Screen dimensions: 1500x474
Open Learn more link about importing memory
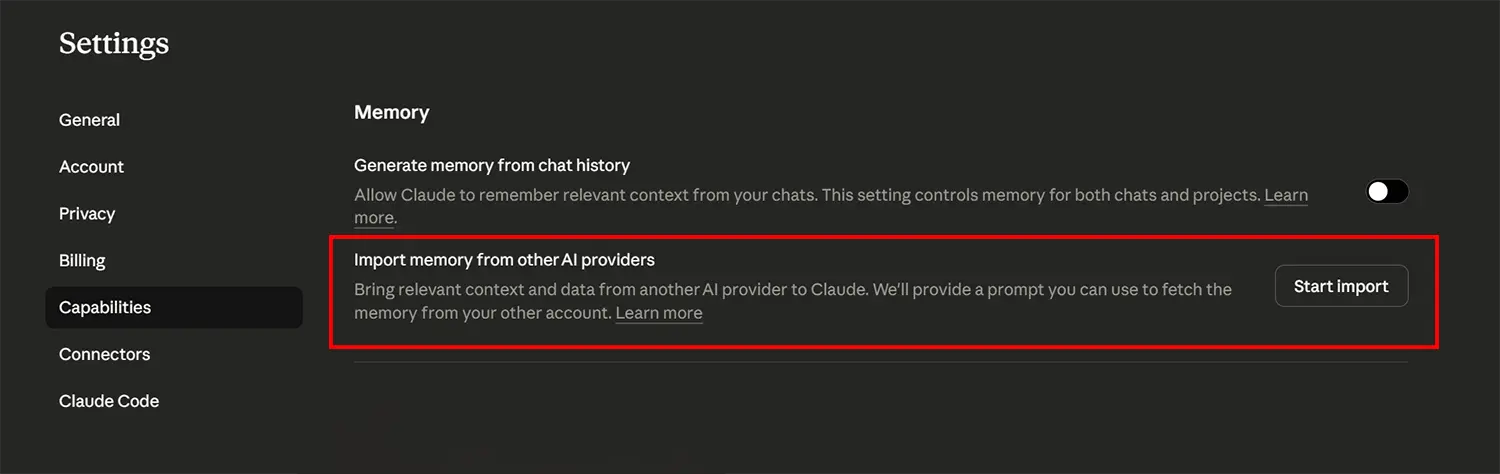[659, 314]
